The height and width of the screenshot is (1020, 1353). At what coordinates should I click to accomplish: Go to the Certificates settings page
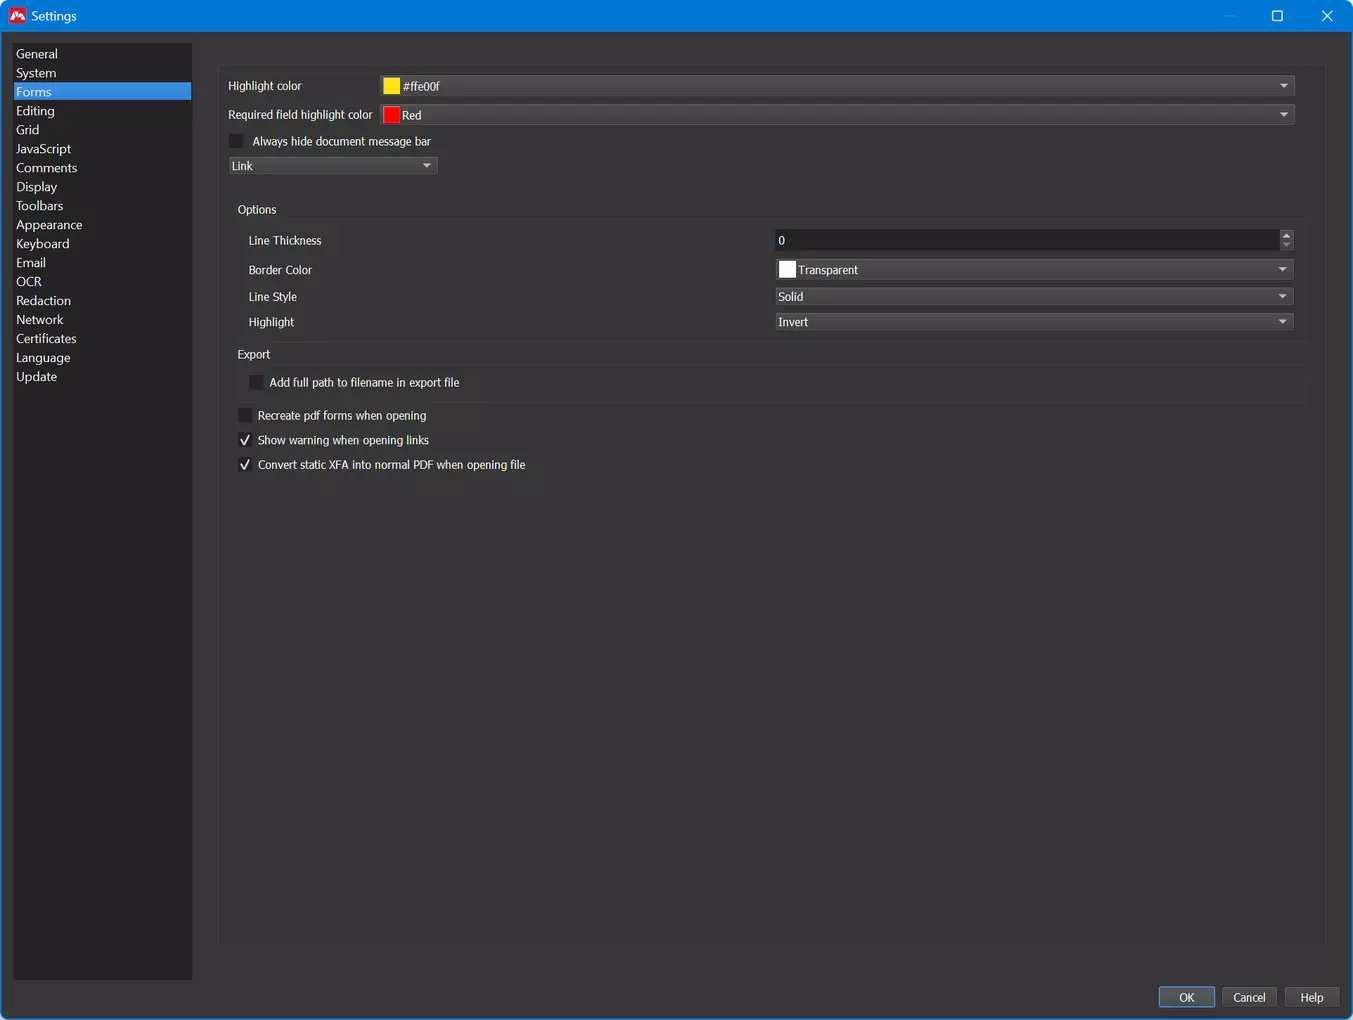(46, 339)
